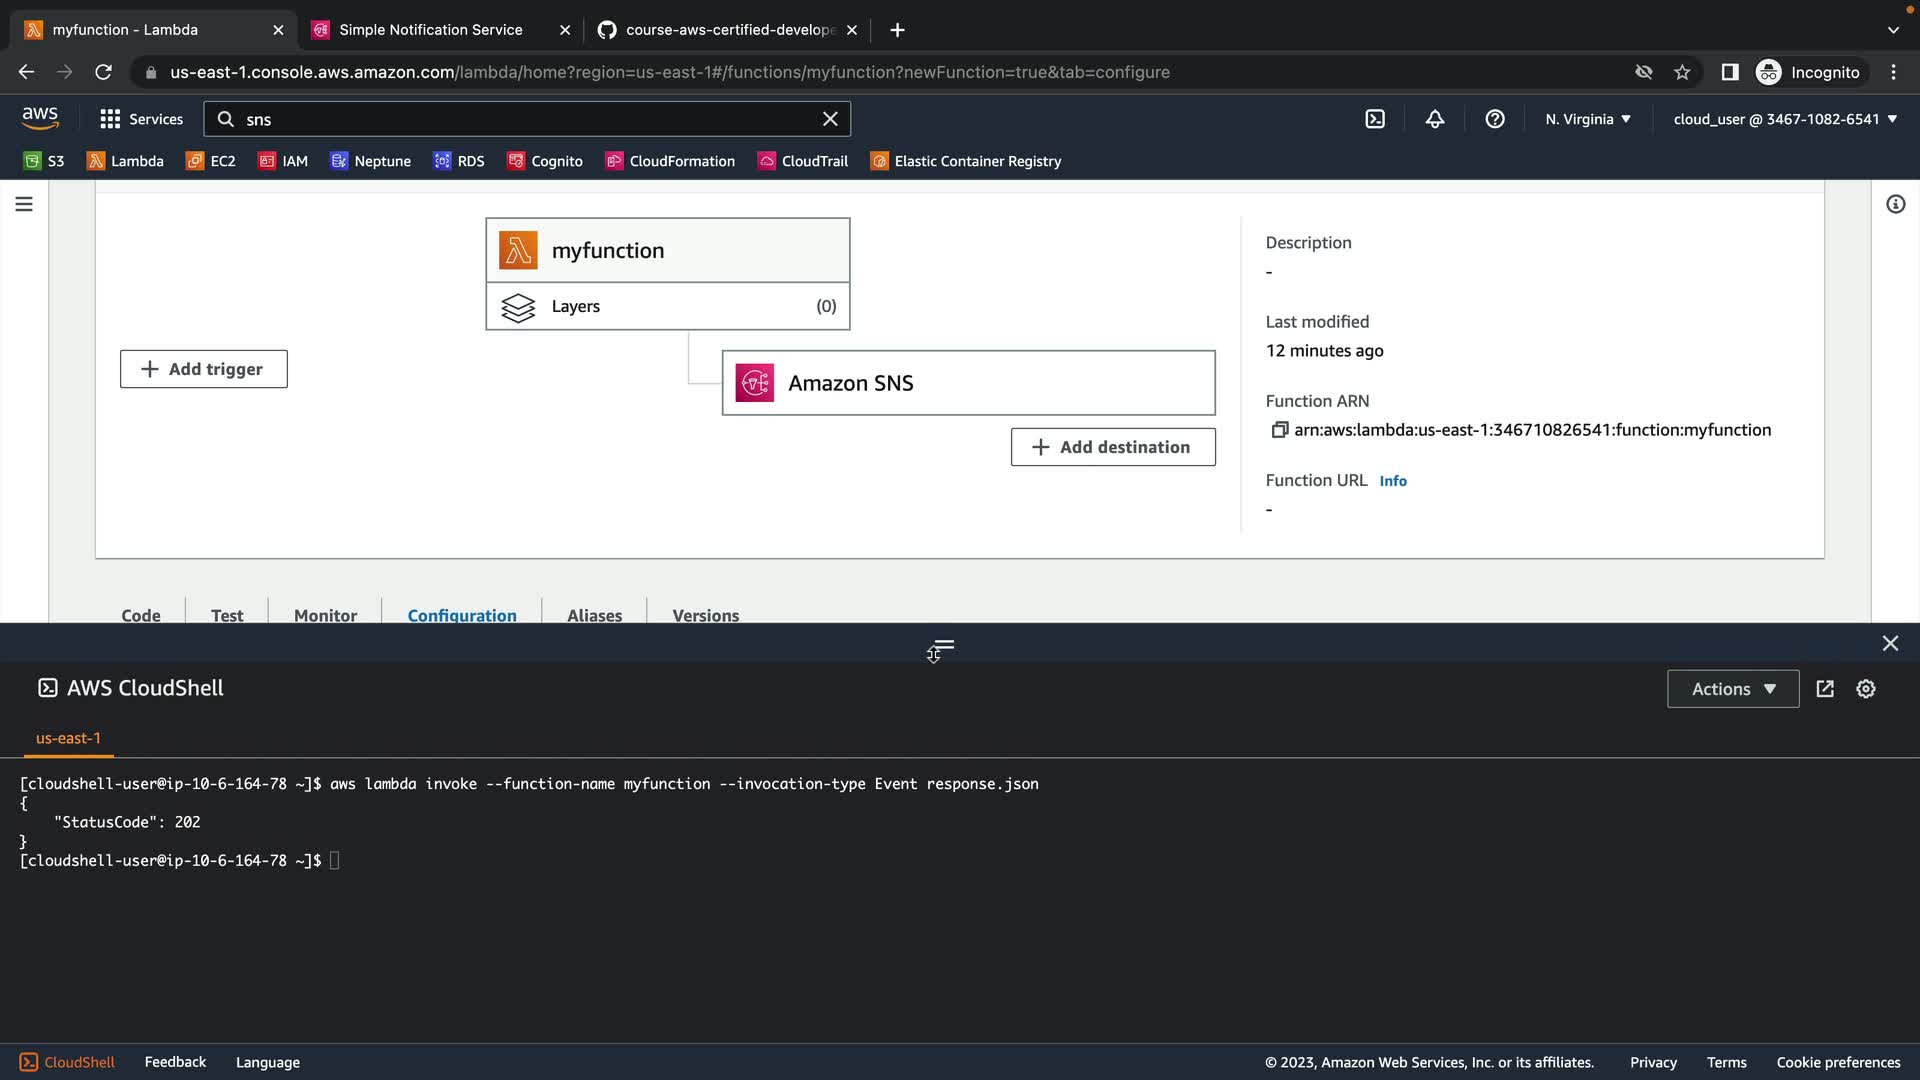Click the Function URL Info link

click(1393, 481)
